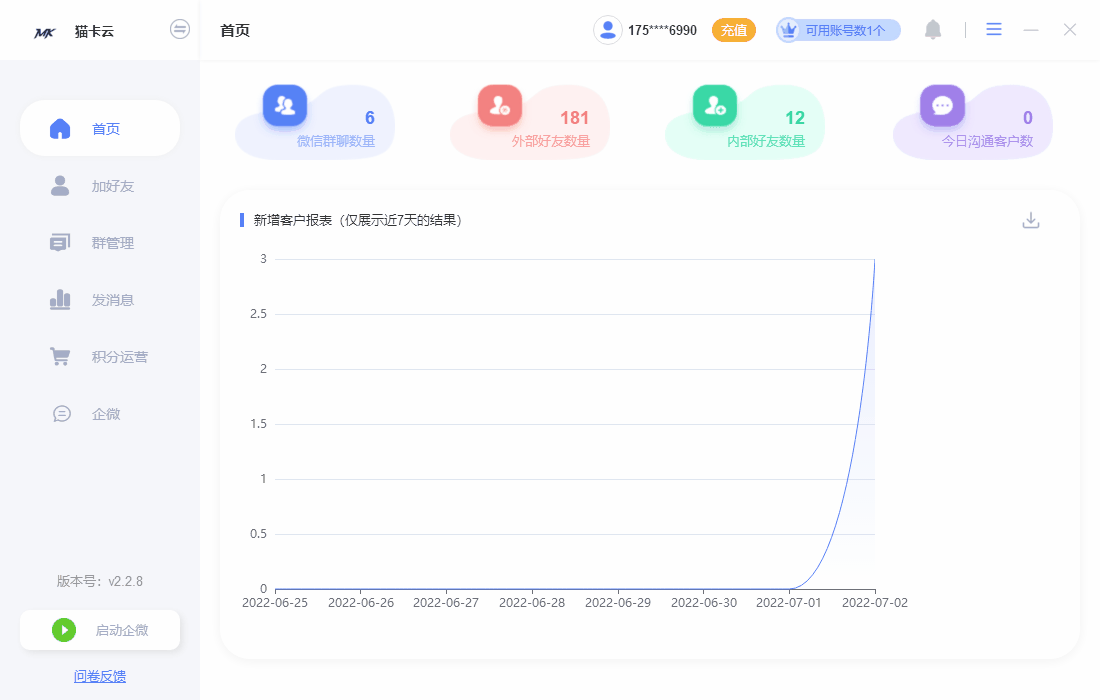The width and height of the screenshot is (1100, 700).
Task: Go to 加好友 in the sidebar
Action: pyautogui.click(x=100, y=186)
